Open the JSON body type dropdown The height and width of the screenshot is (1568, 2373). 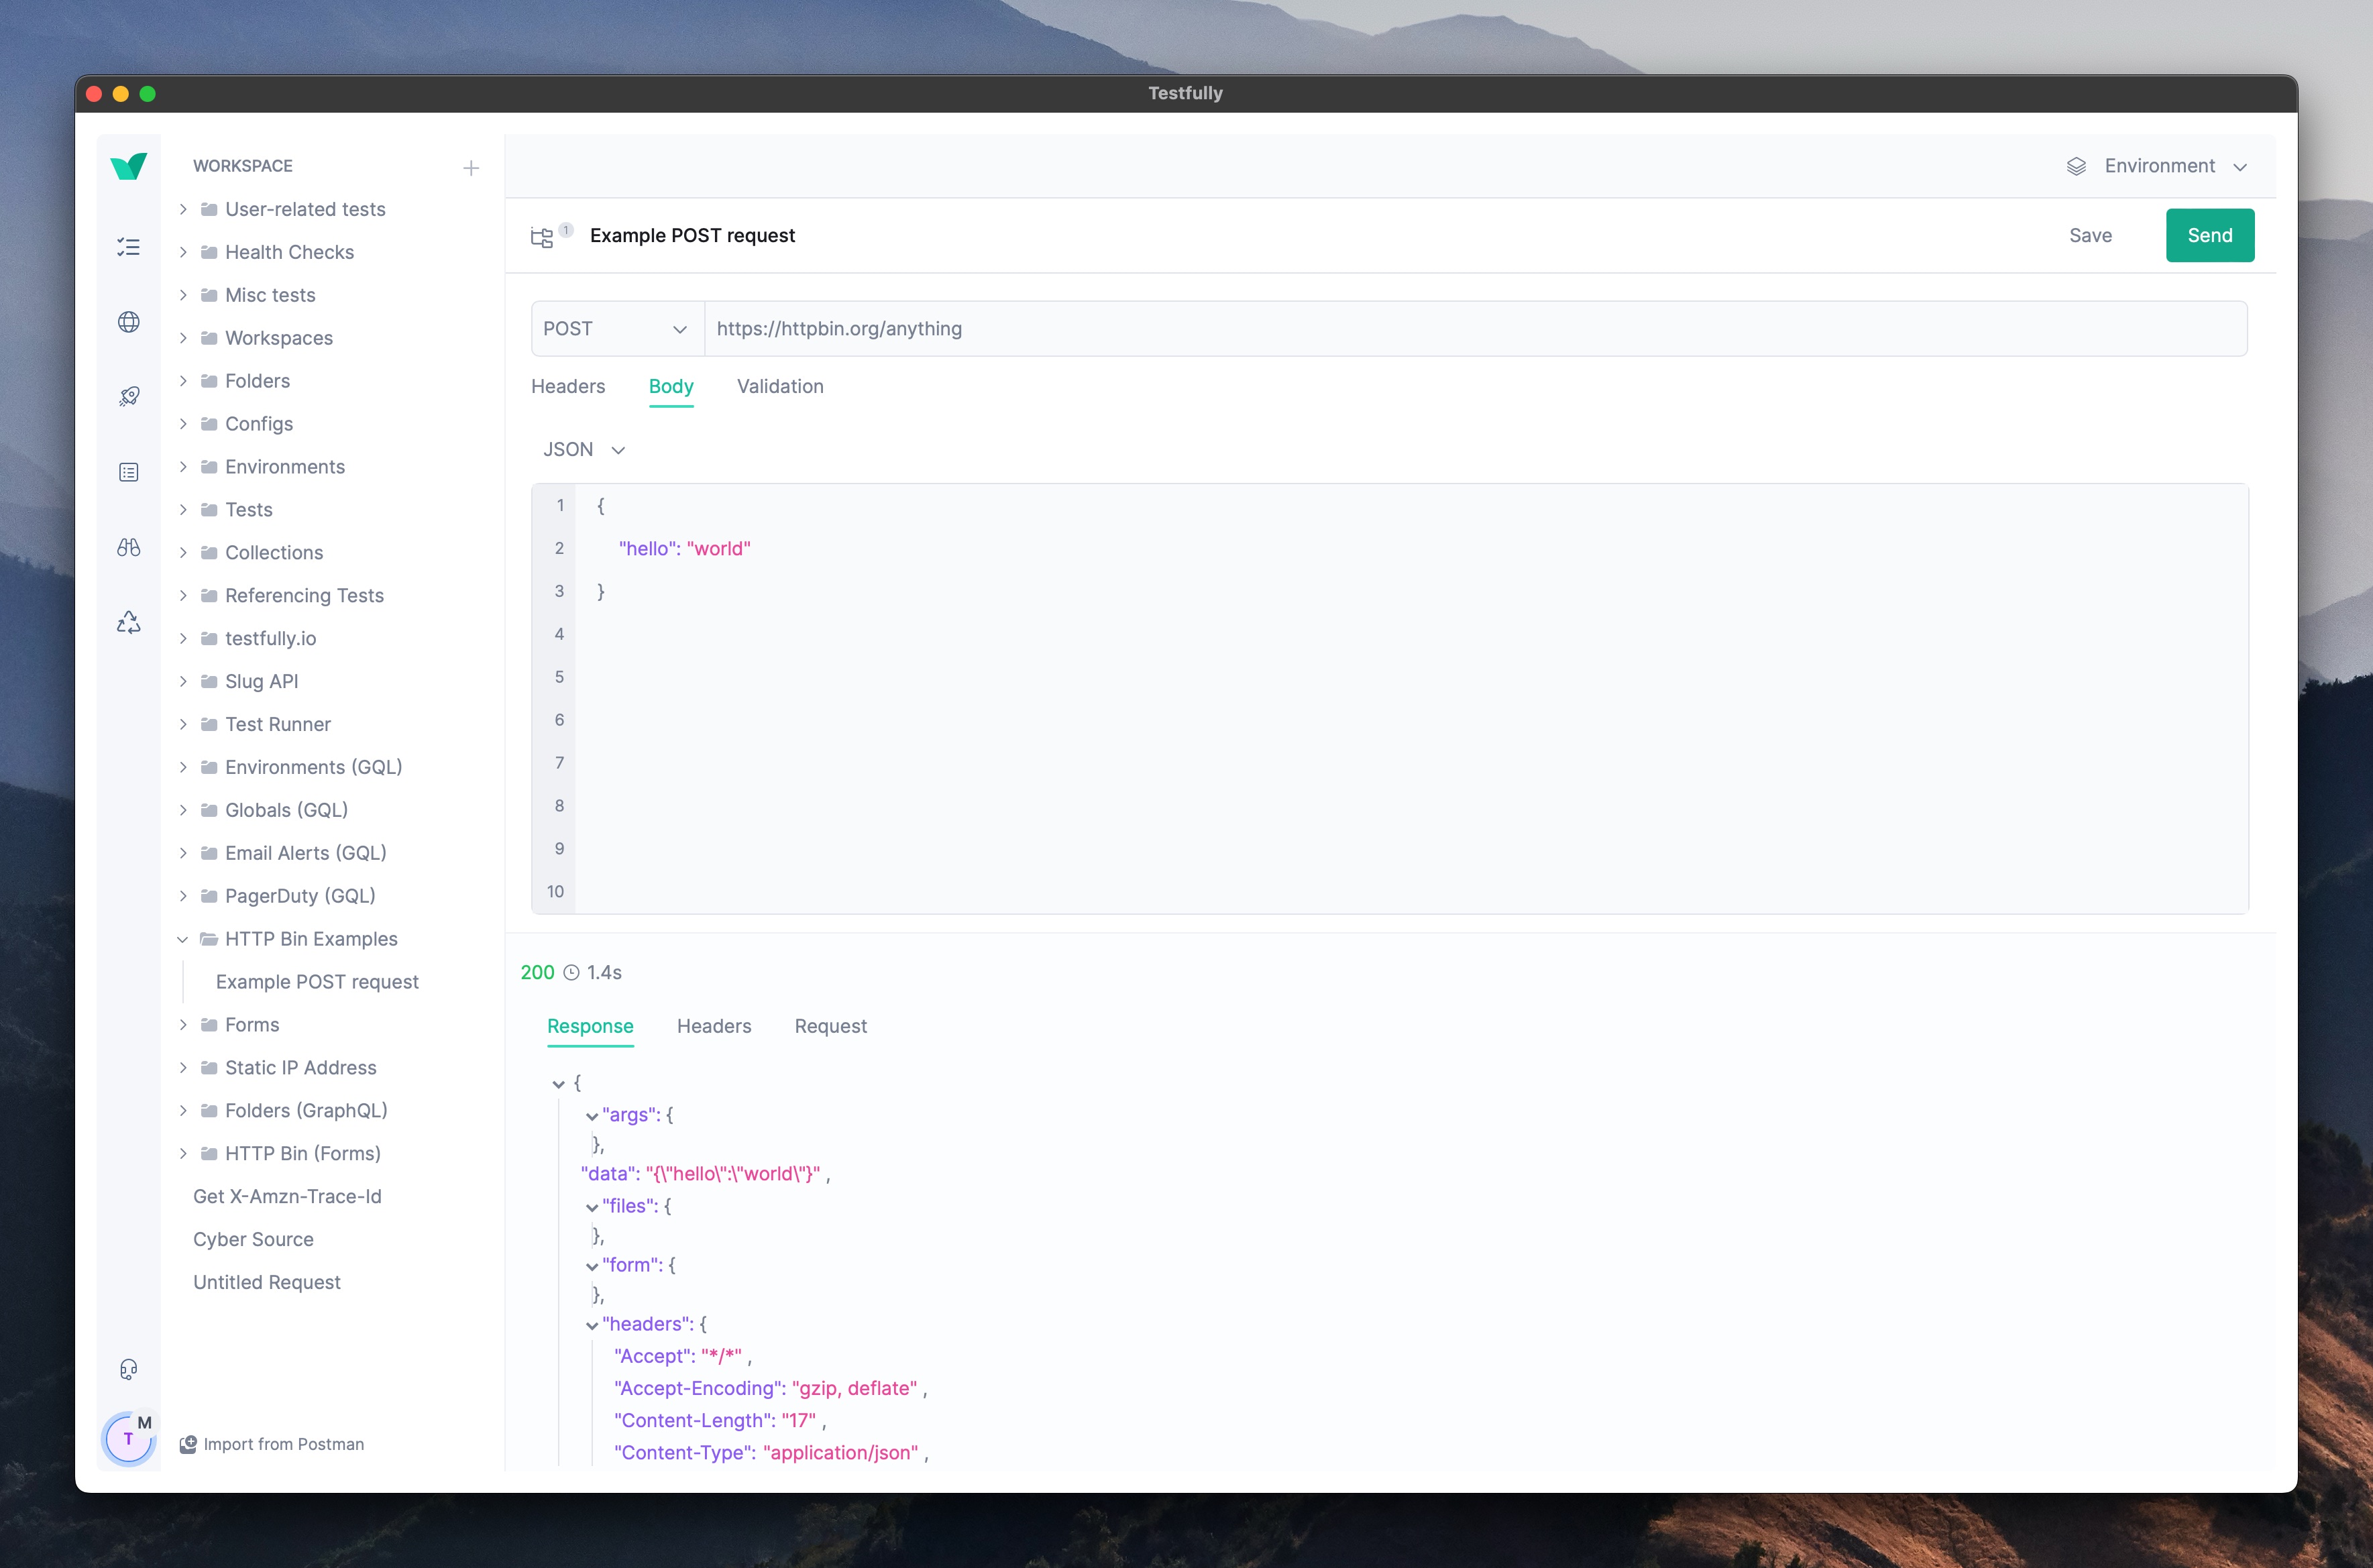pyautogui.click(x=585, y=450)
